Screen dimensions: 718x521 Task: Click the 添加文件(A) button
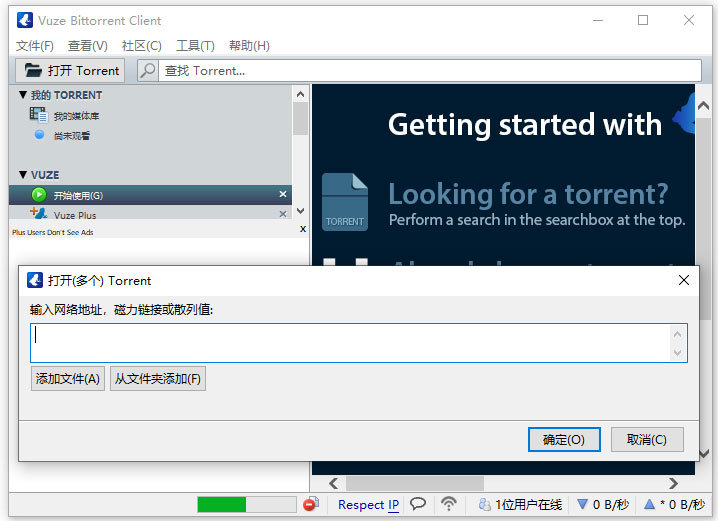click(68, 379)
